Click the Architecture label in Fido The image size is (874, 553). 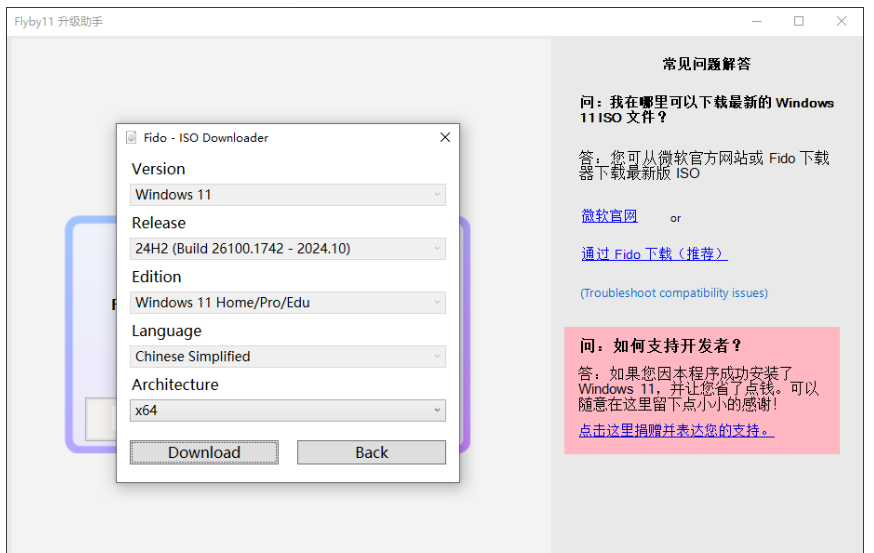coord(175,385)
